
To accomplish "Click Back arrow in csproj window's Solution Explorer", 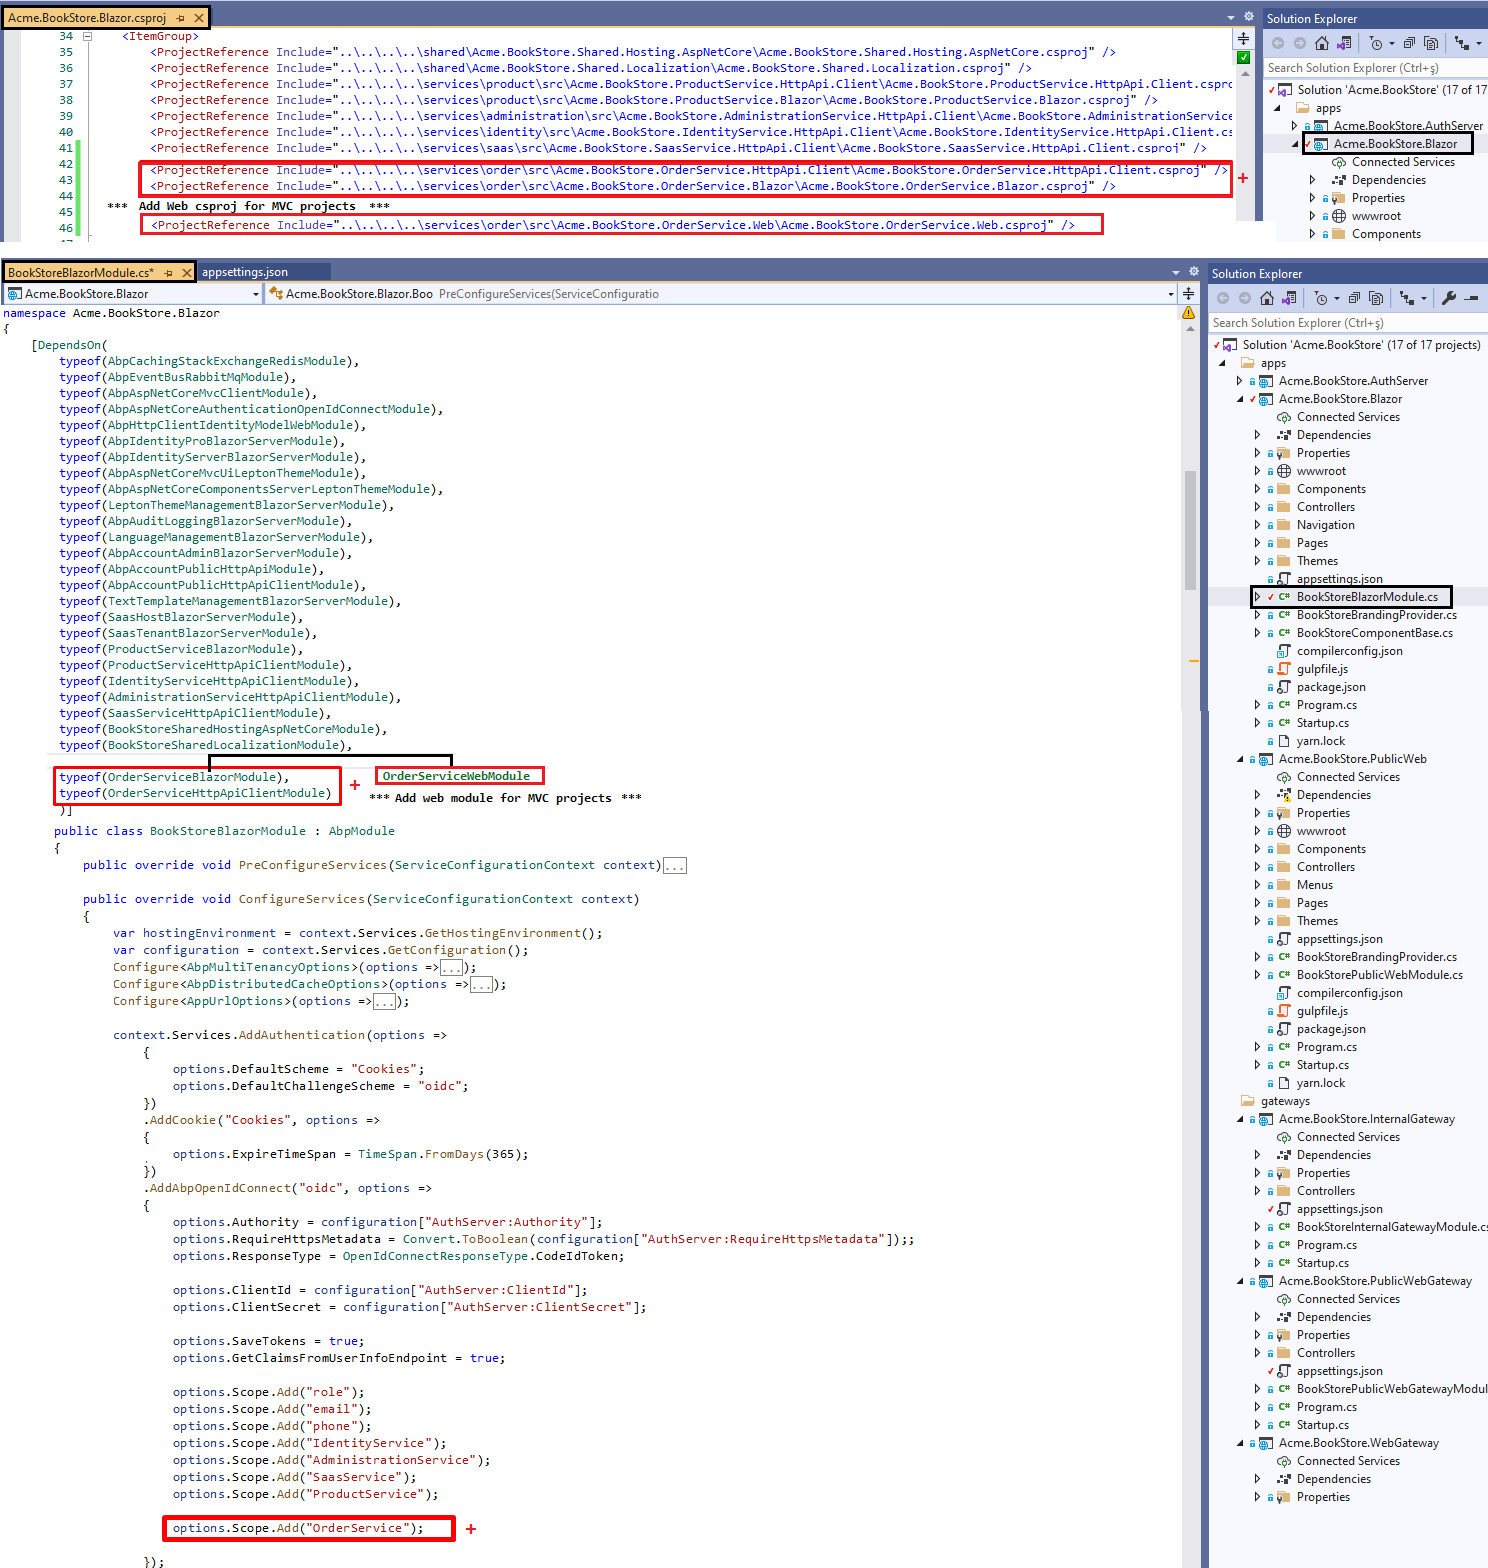I will tap(1278, 43).
